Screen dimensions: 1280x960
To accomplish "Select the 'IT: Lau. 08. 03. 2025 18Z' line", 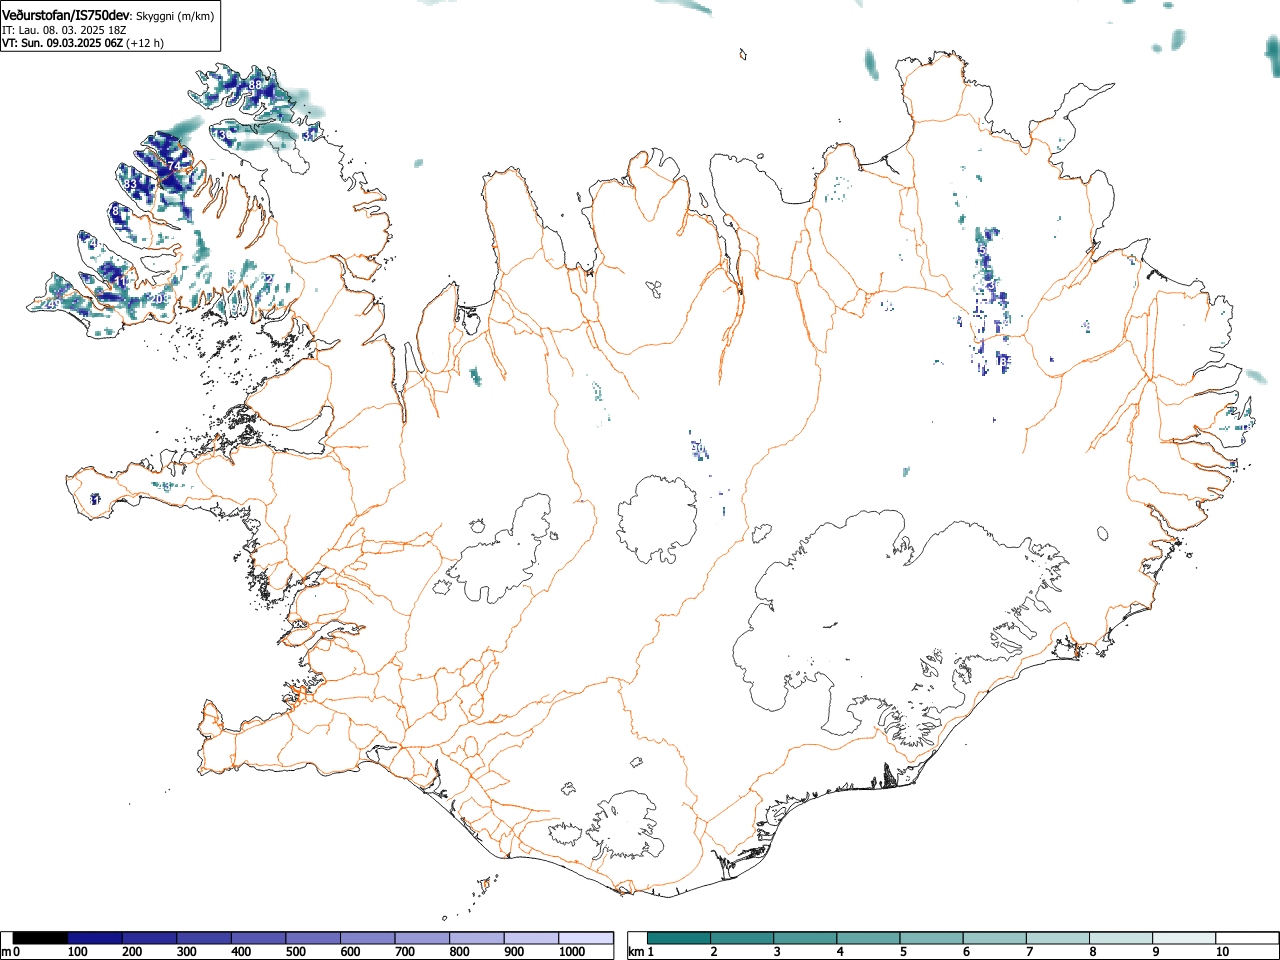I will [x=64, y=30].
